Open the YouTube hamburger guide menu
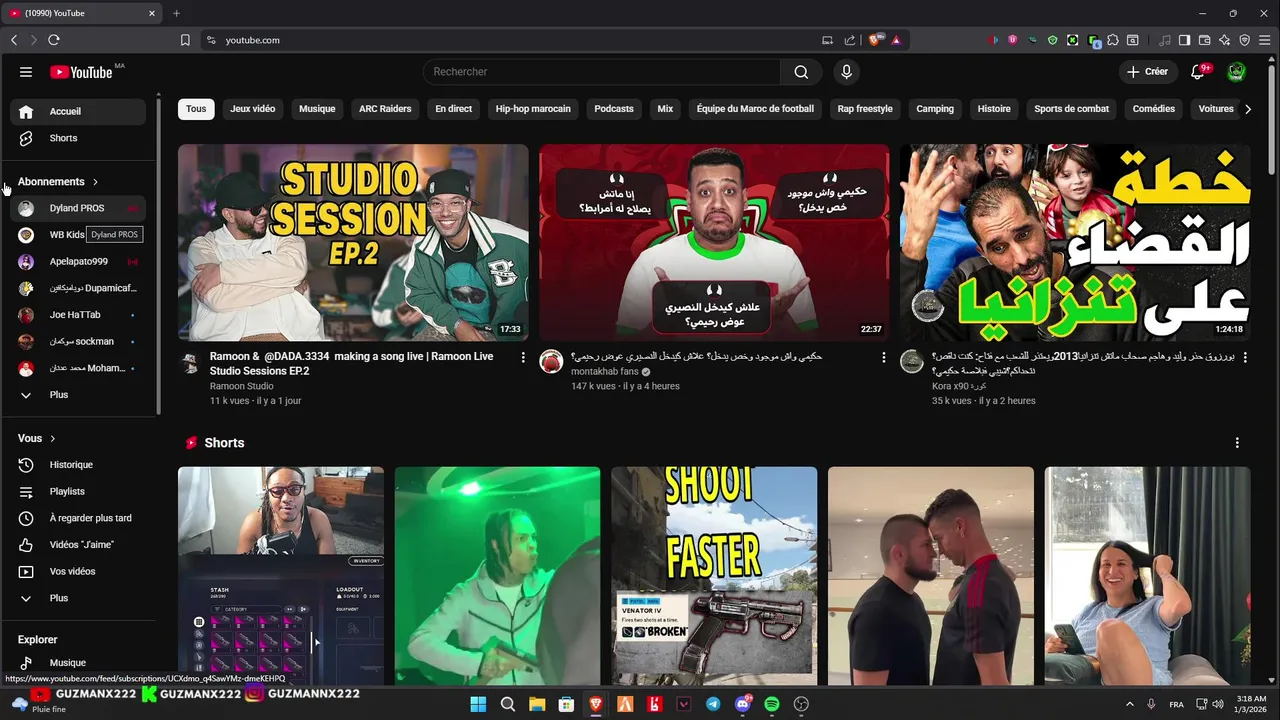The height and width of the screenshot is (720, 1280). point(26,72)
